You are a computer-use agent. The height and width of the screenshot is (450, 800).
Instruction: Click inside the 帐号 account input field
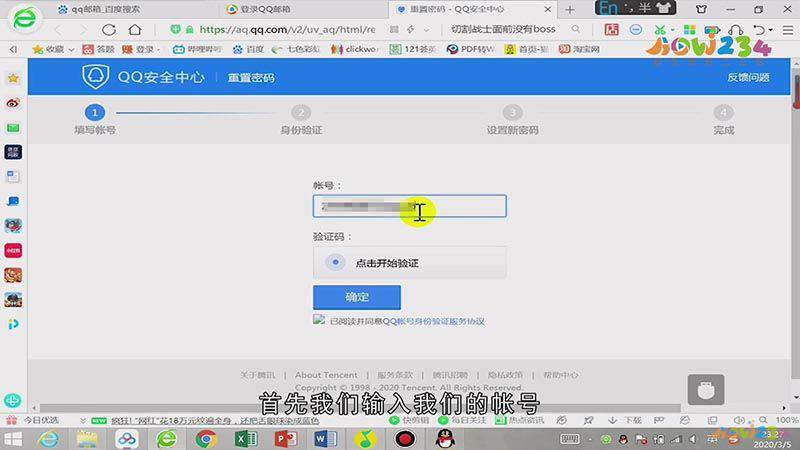coord(410,206)
